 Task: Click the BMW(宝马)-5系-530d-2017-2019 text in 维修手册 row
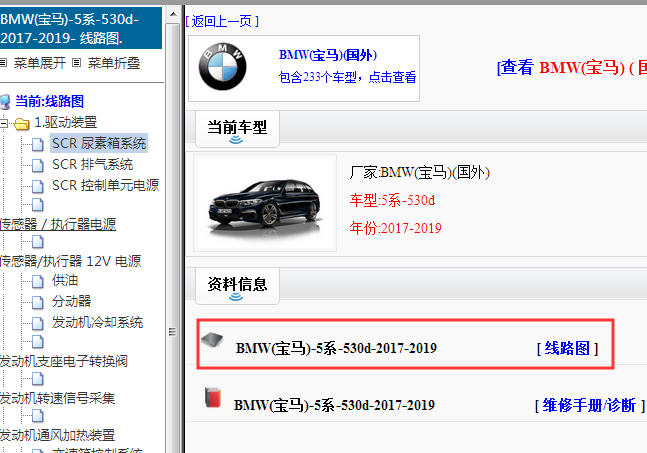(334, 405)
